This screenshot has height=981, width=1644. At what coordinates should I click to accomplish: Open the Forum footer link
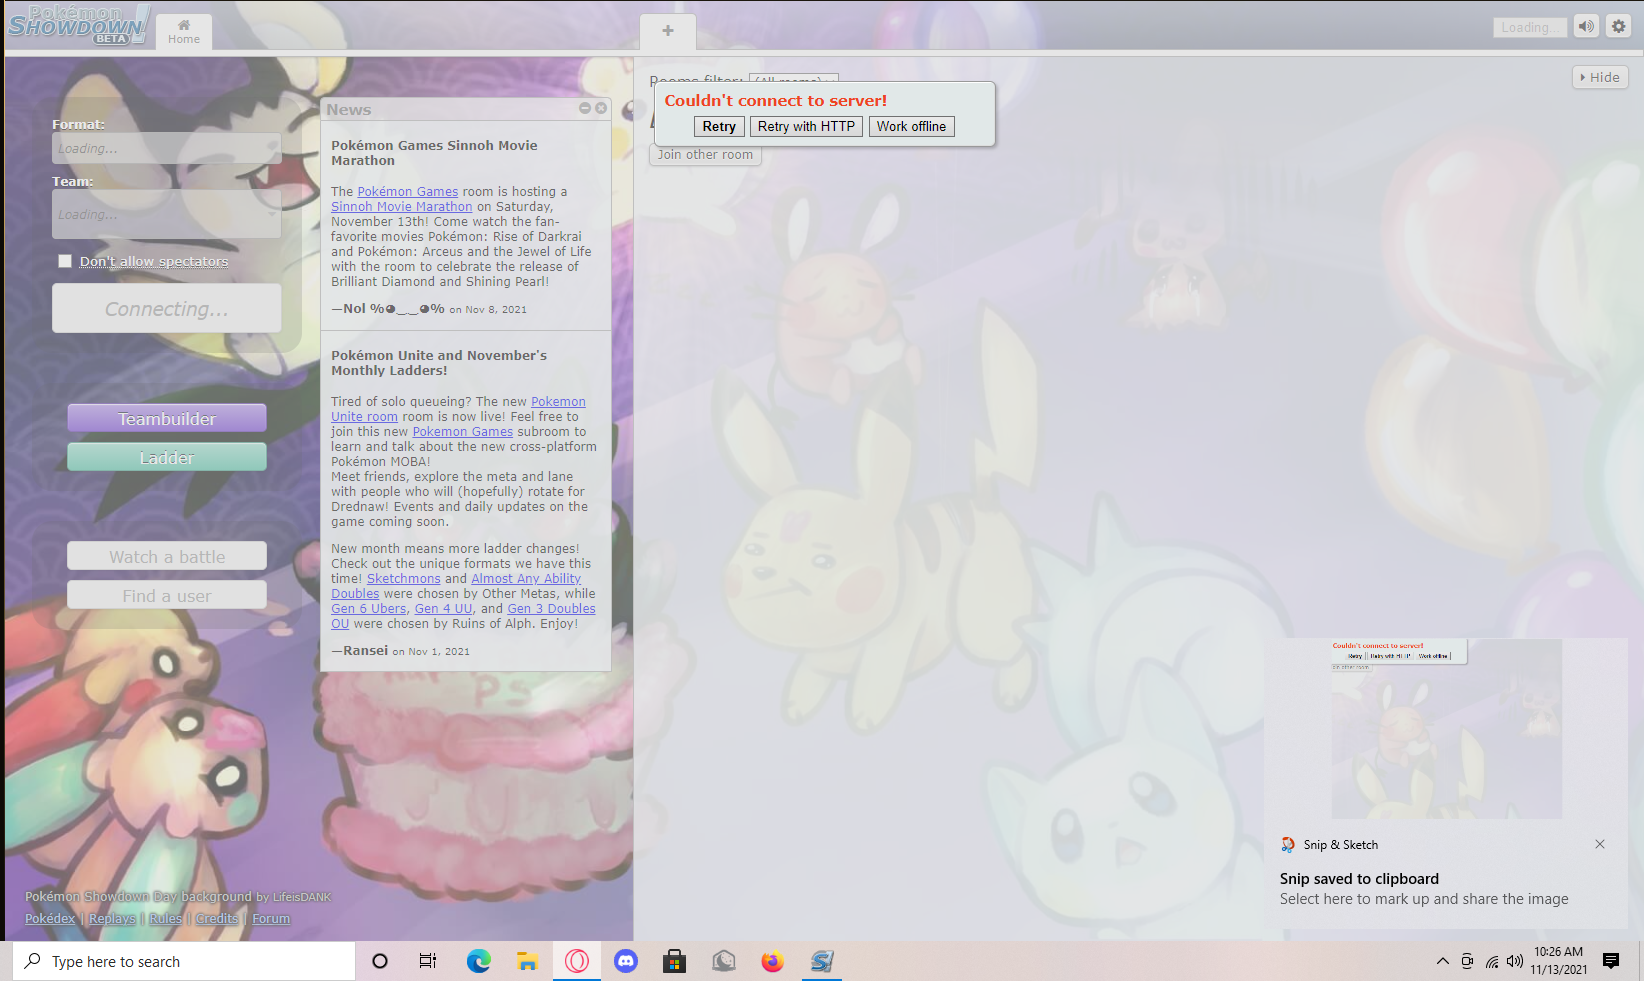(x=271, y=919)
